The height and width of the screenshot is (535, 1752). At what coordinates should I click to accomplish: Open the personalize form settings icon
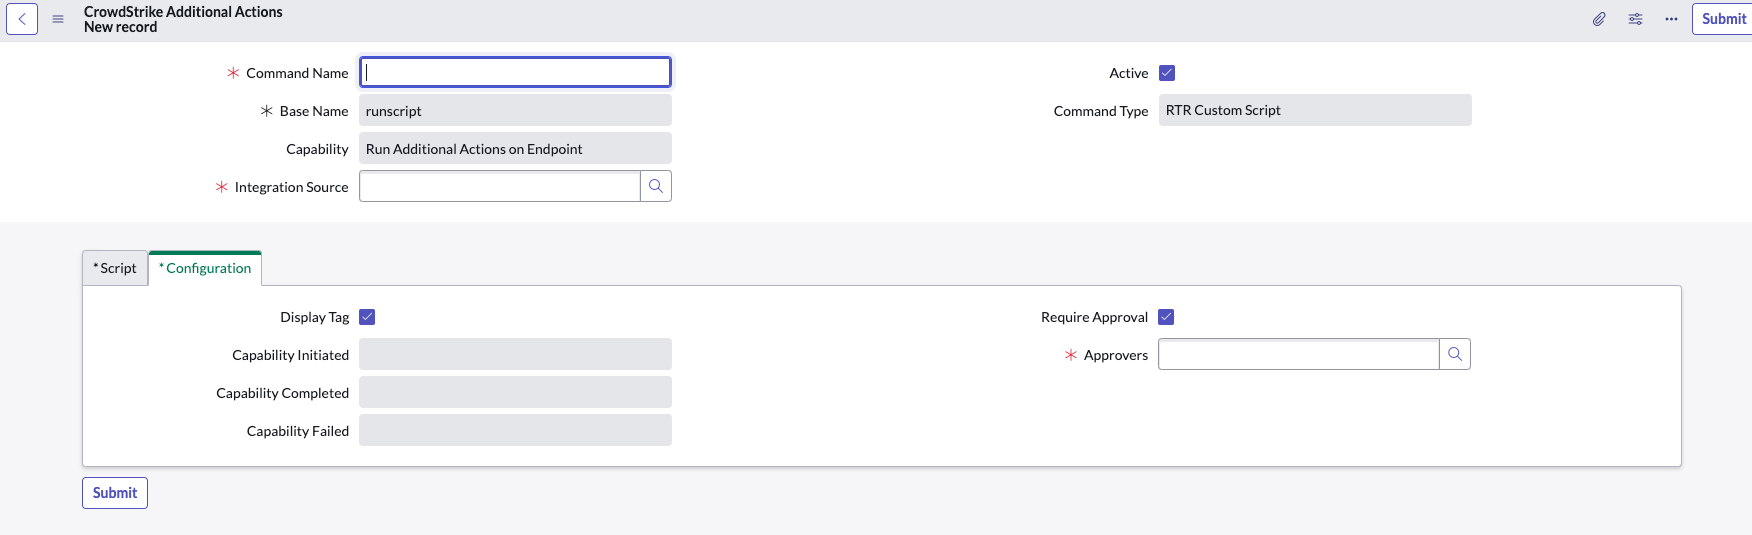click(1635, 19)
